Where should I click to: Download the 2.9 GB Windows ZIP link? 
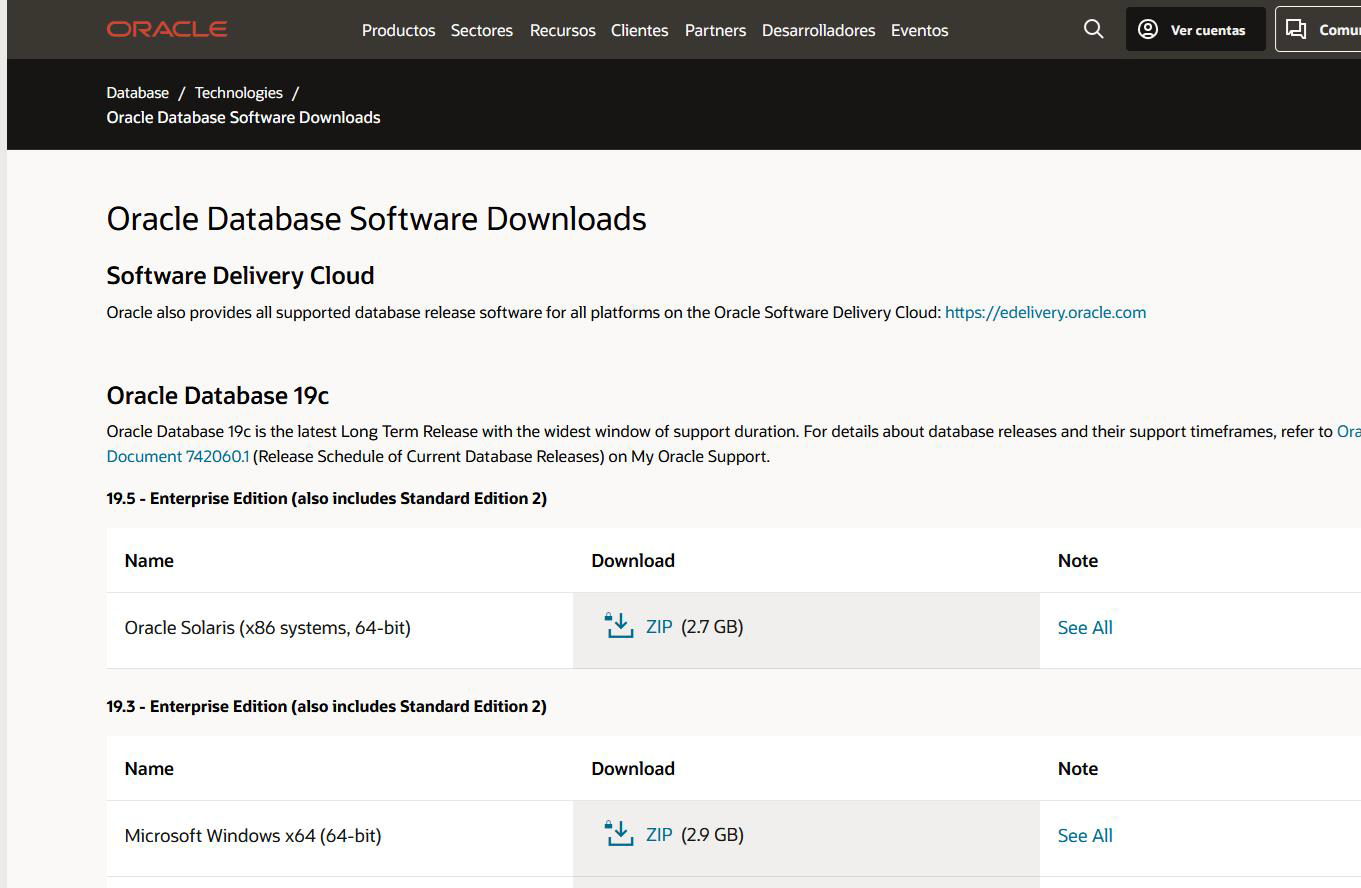pyautogui.click(x=659, y=834)
